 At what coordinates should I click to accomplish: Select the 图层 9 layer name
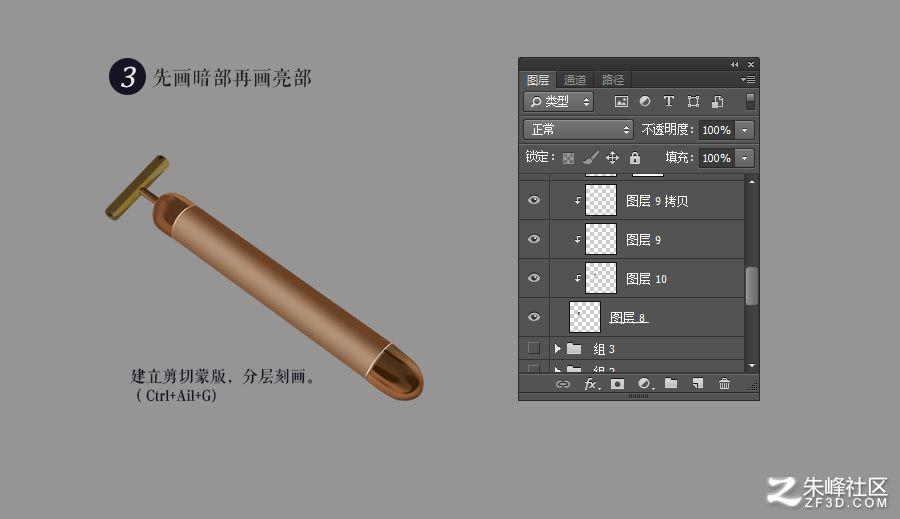tap(643, 240)
